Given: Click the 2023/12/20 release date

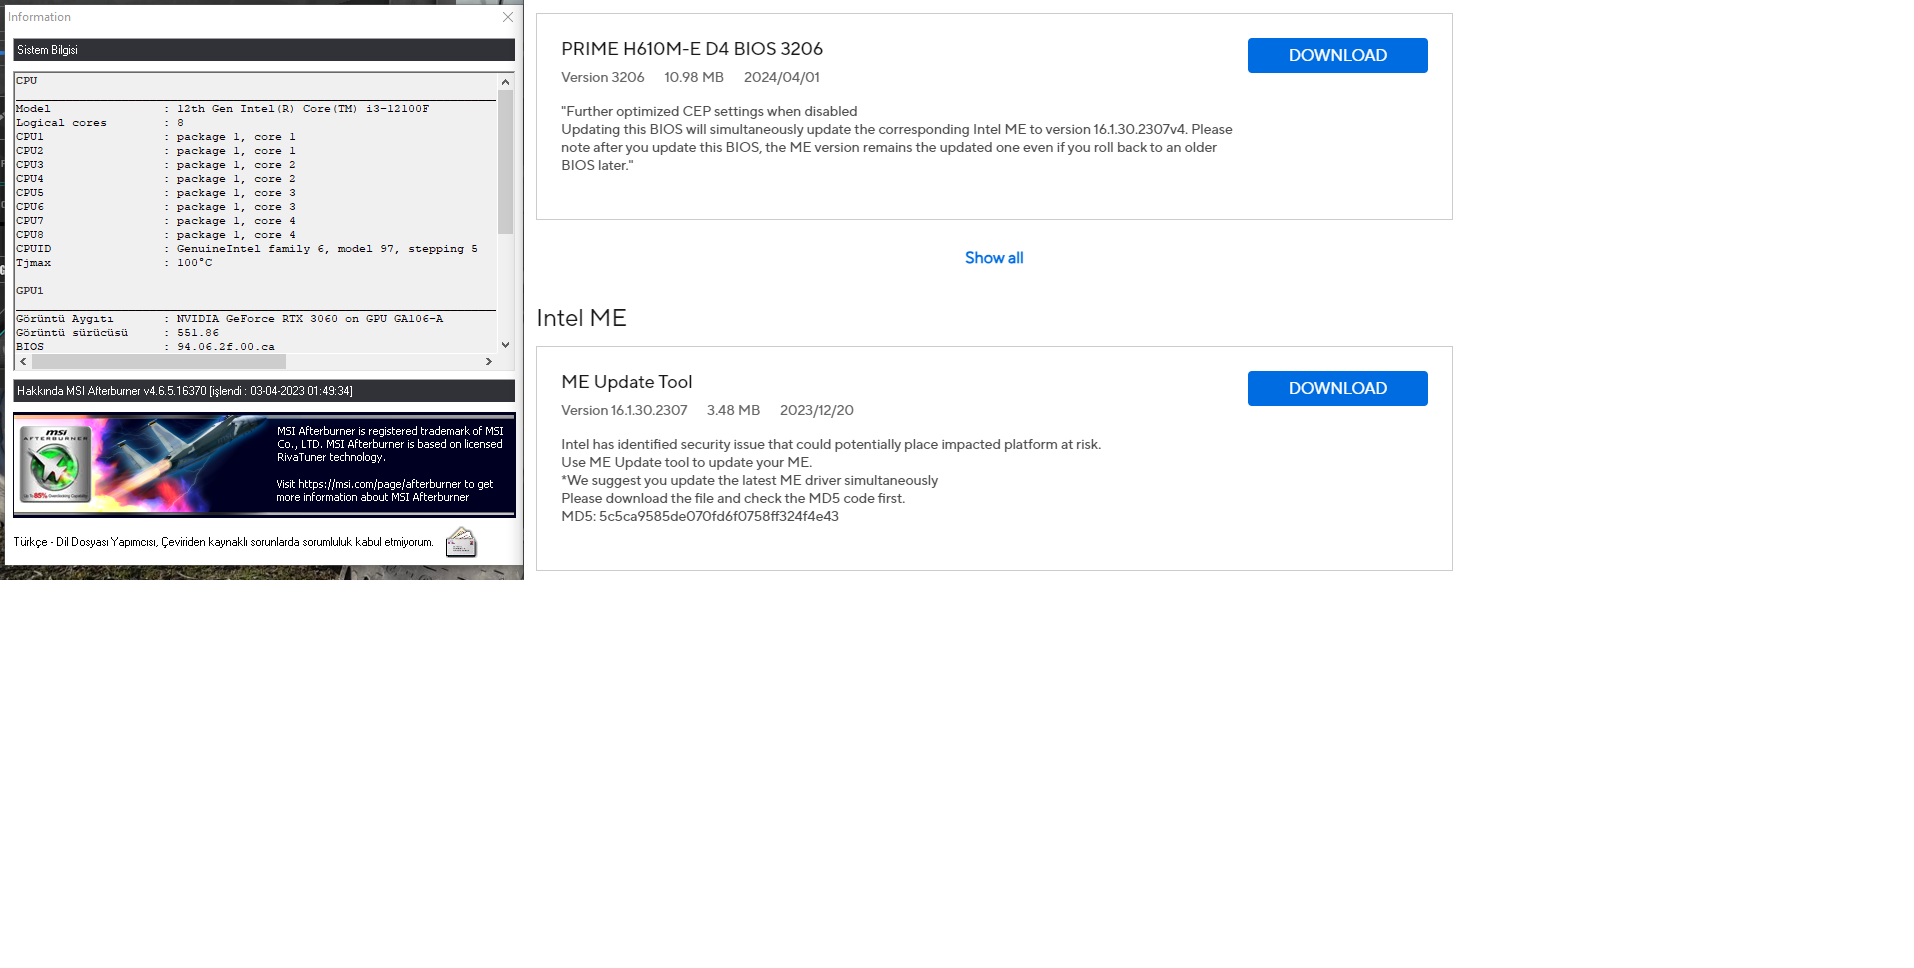Looking at the screenshot, I should click(x=817, y=410).
